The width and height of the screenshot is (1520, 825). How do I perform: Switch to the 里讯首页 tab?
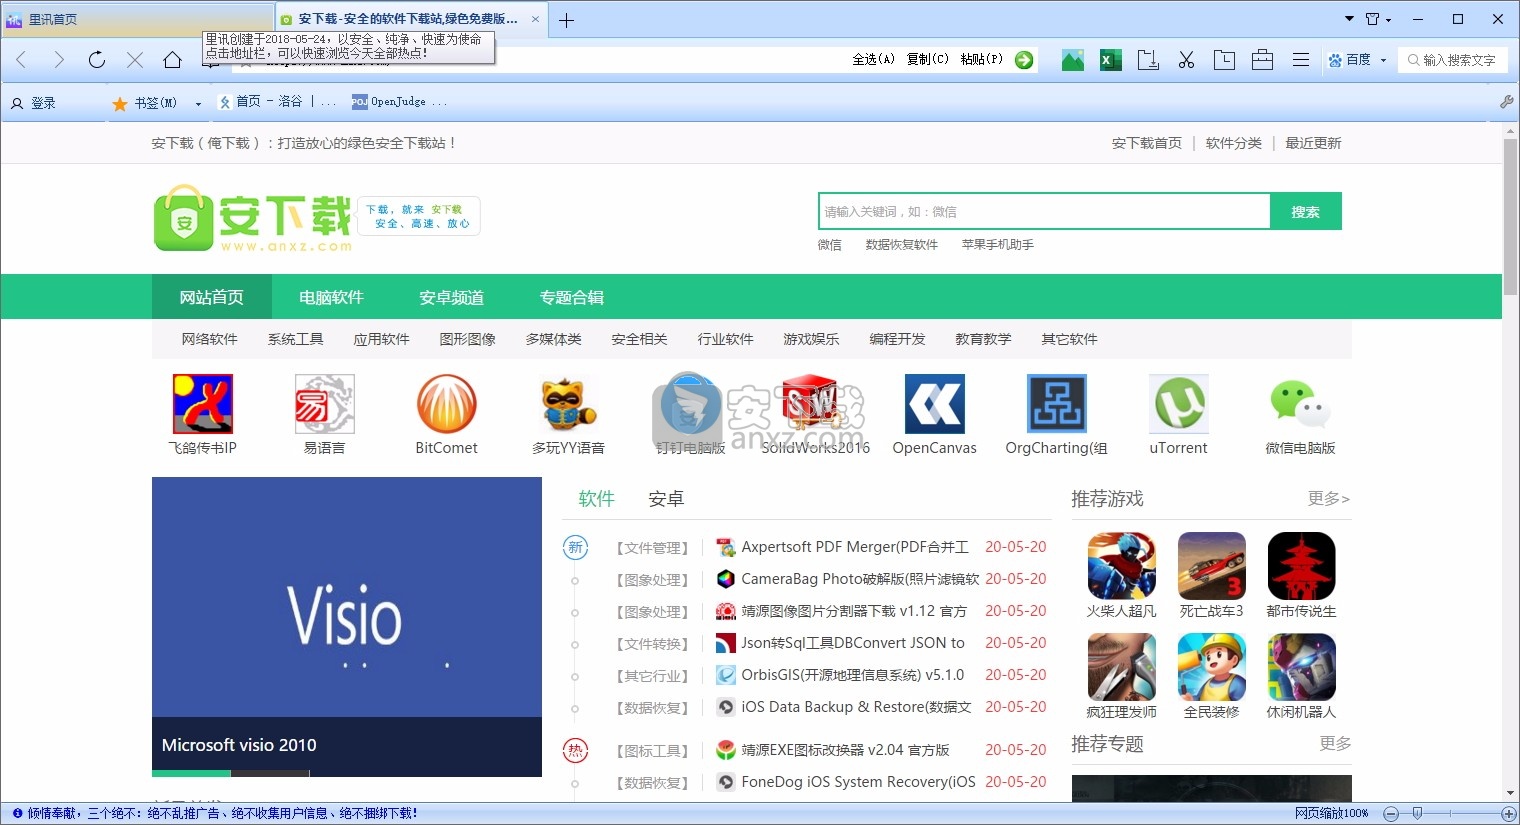(x=137, y=19)
